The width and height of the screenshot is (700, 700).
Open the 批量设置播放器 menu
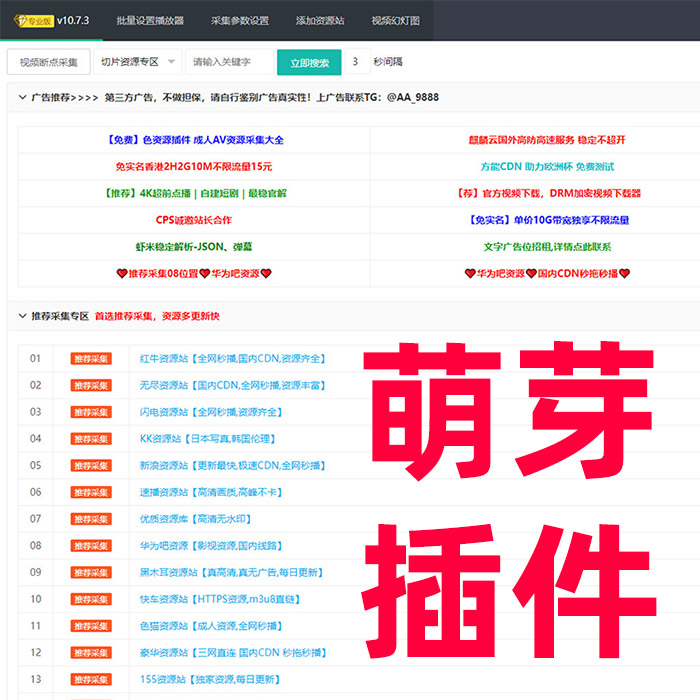point(150,20)
